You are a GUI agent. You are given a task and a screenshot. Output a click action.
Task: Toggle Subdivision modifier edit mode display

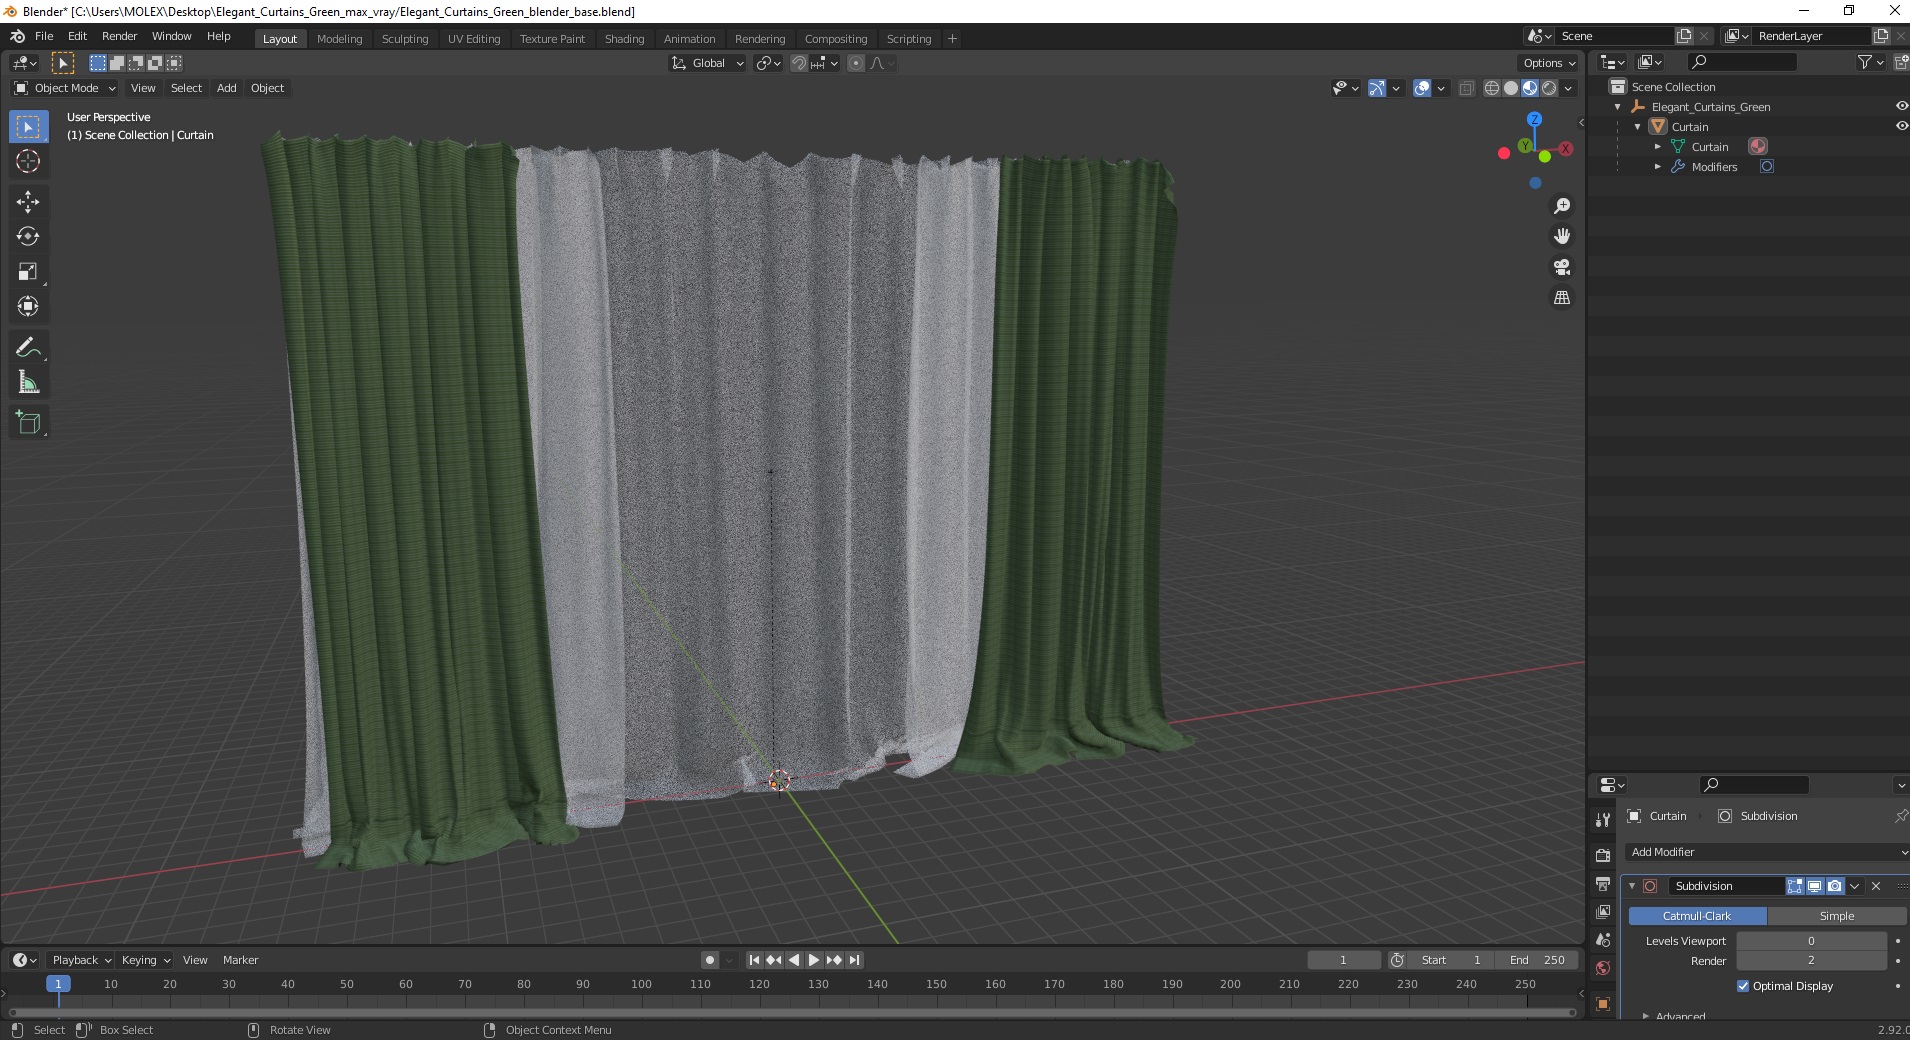pyautogui.click(x=1795, y=886)
